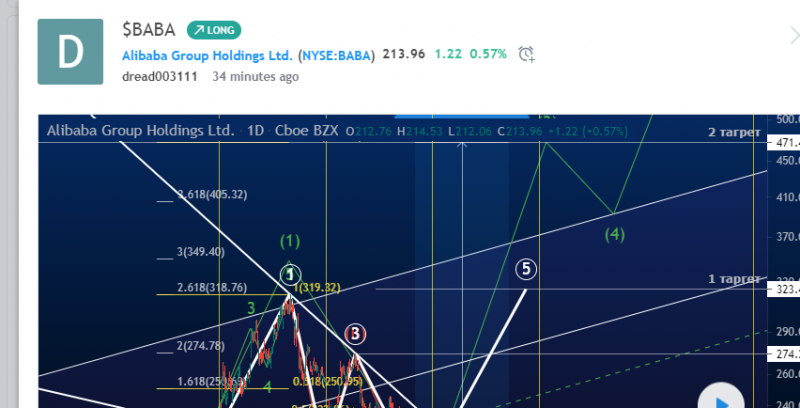Click the author avatar with letter D
Screen dimensions: 800x408
pyautogui.click(x=70, y=51)
